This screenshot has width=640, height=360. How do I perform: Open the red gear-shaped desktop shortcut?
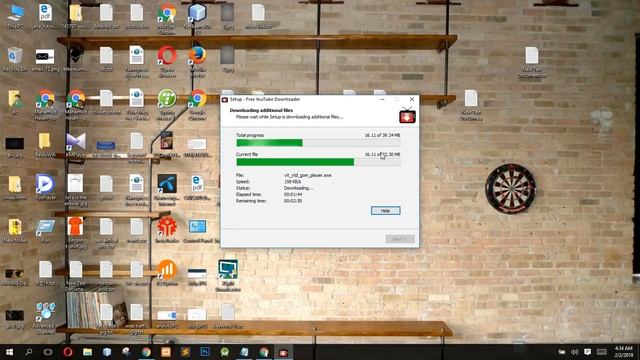[x=167, y=230]
